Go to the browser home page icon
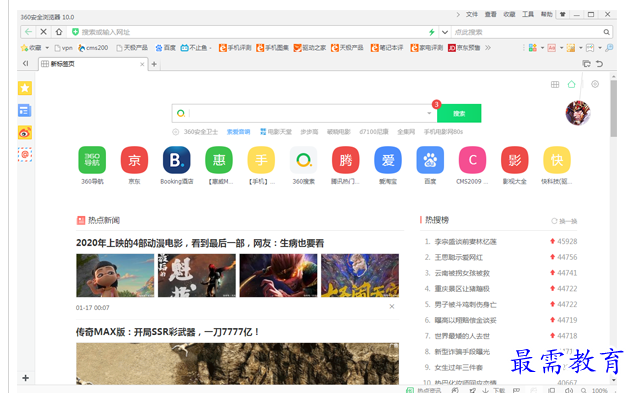Screen dimensions: 632x393 (x=59, y=32)
